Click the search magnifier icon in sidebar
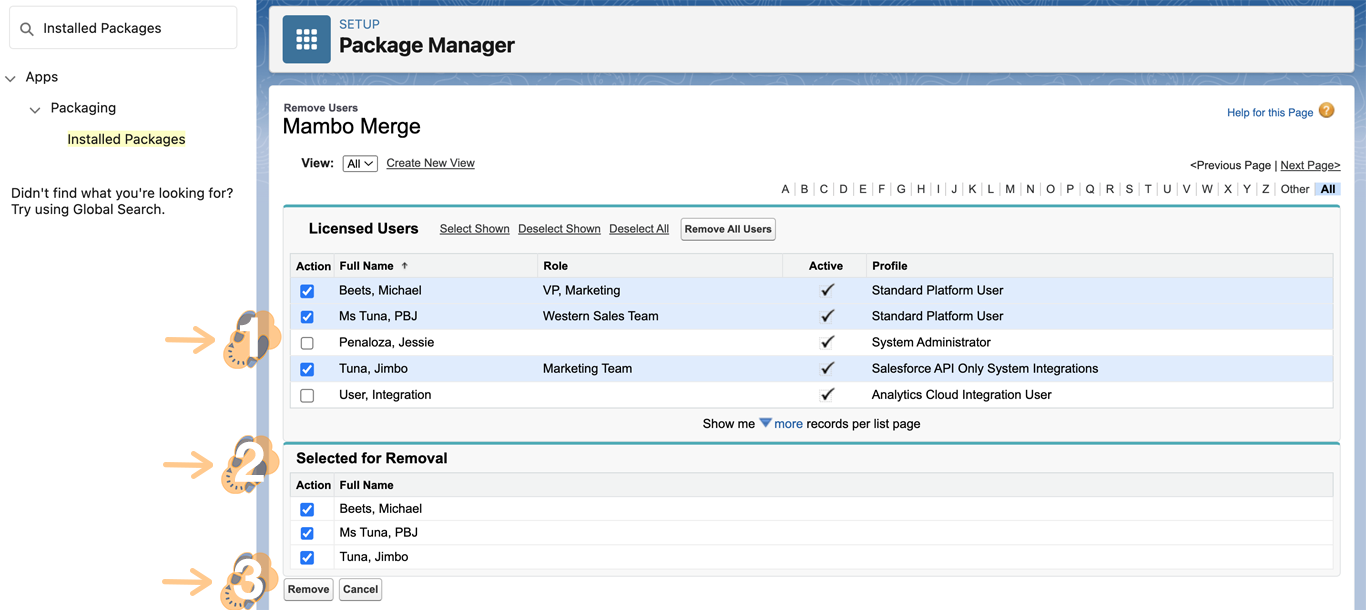 click(x=27, y=29)
